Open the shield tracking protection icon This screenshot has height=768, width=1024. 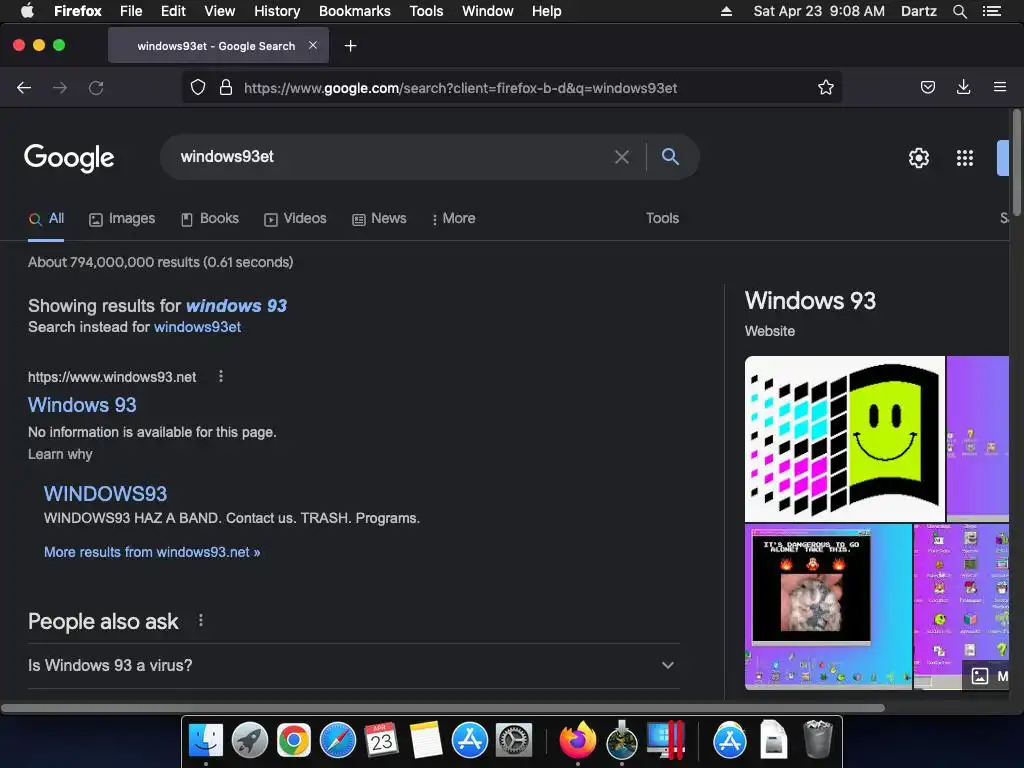(198, 88)
